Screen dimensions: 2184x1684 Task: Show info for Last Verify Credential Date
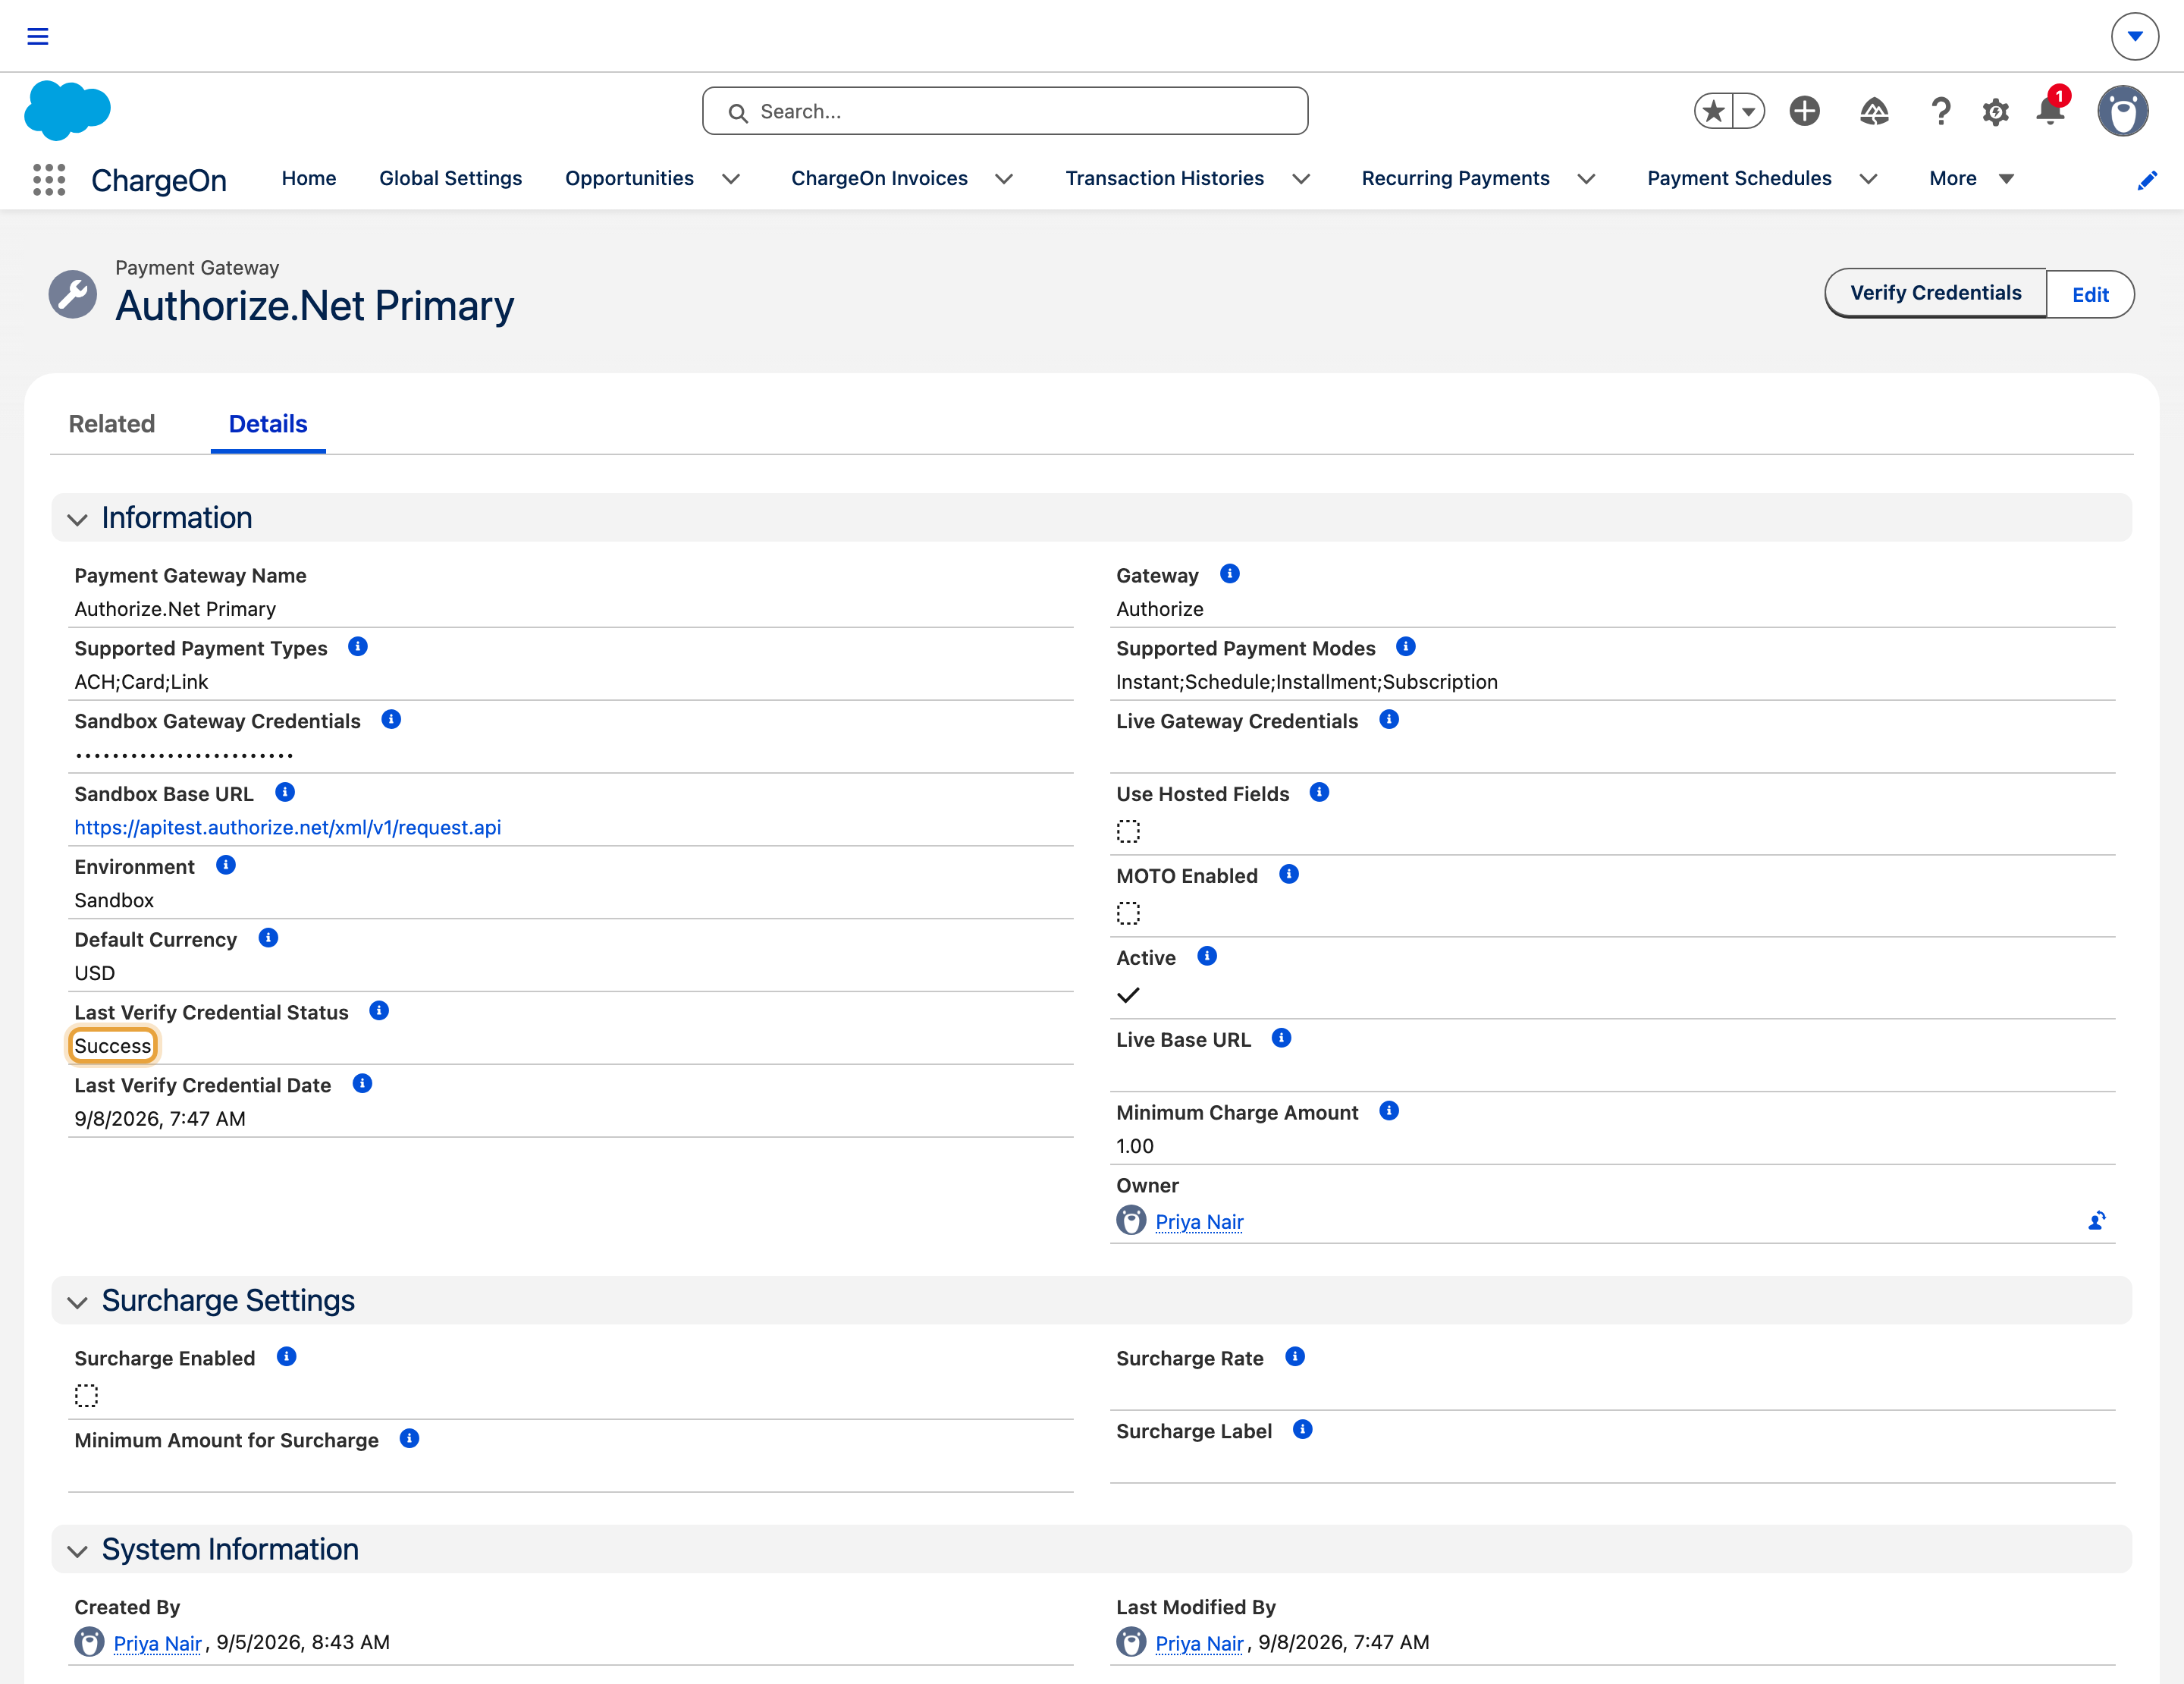(363, 1084)
